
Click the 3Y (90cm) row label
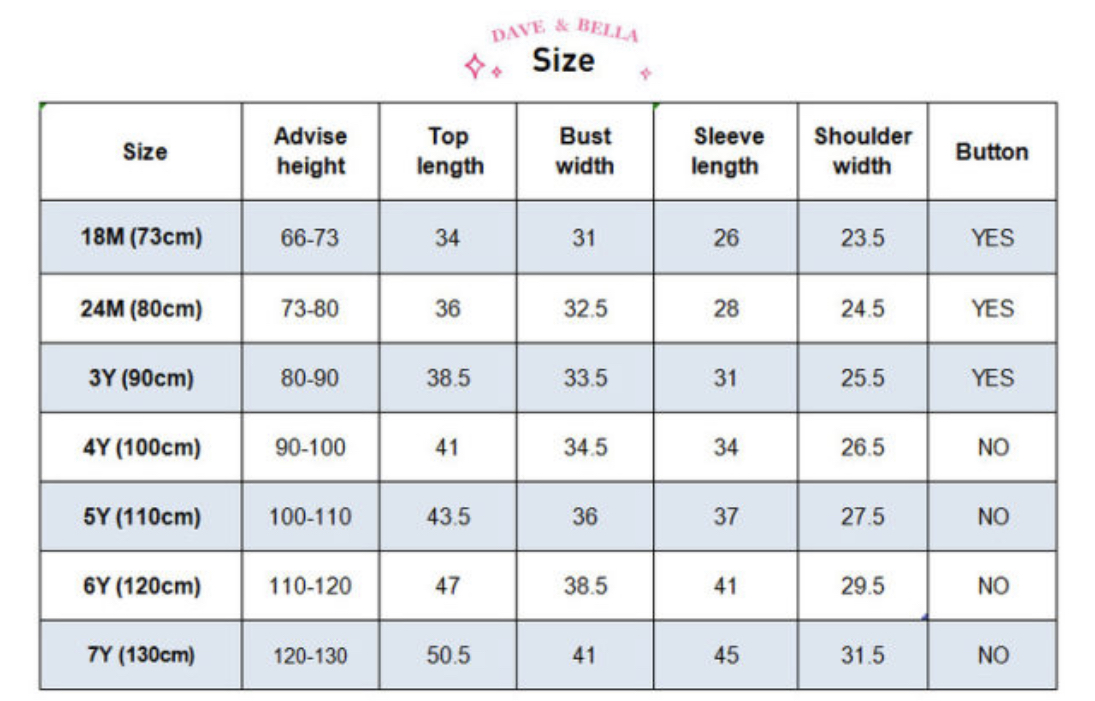click(142, 378)
